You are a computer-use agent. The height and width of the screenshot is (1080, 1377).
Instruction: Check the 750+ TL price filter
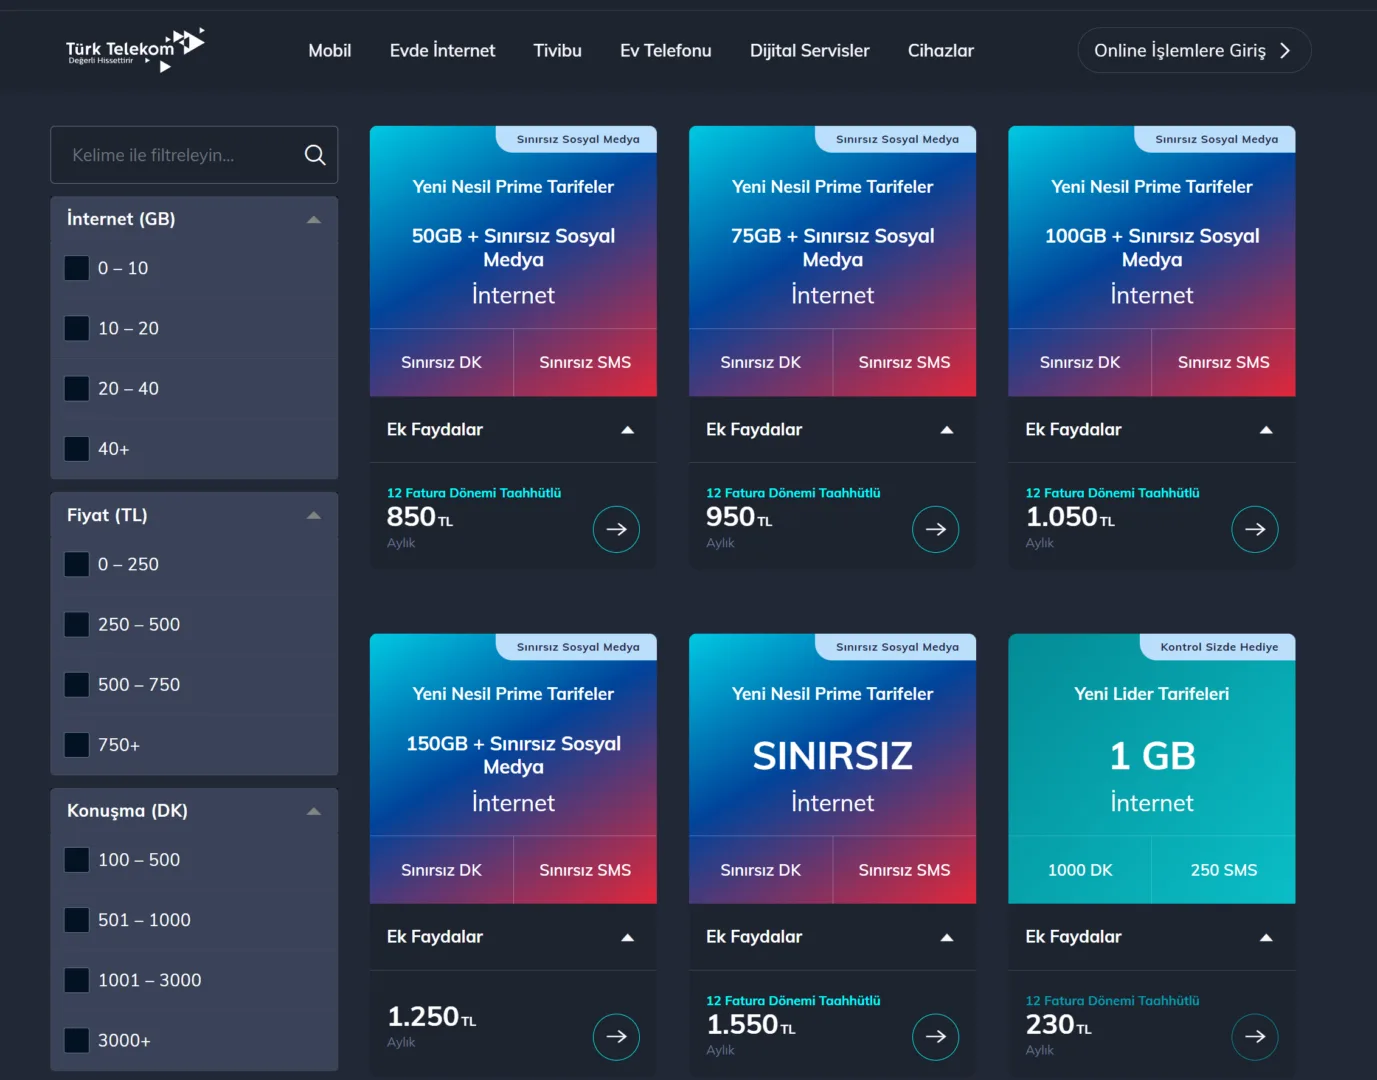77,745
